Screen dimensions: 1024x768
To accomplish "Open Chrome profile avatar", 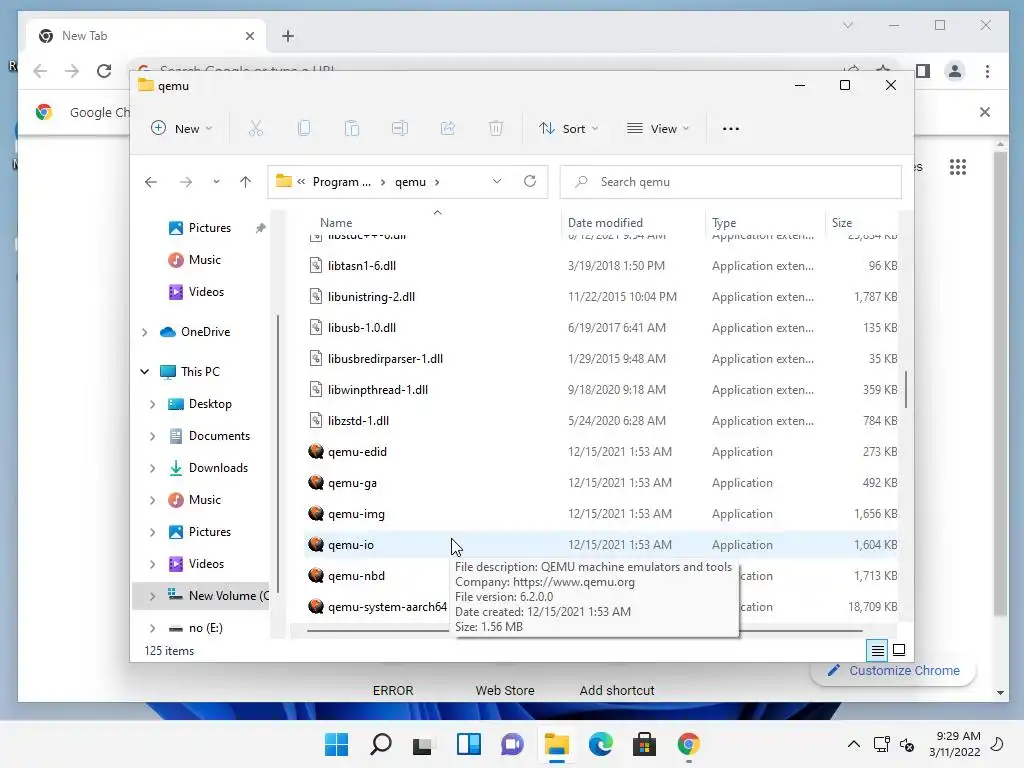I will 955,71.
